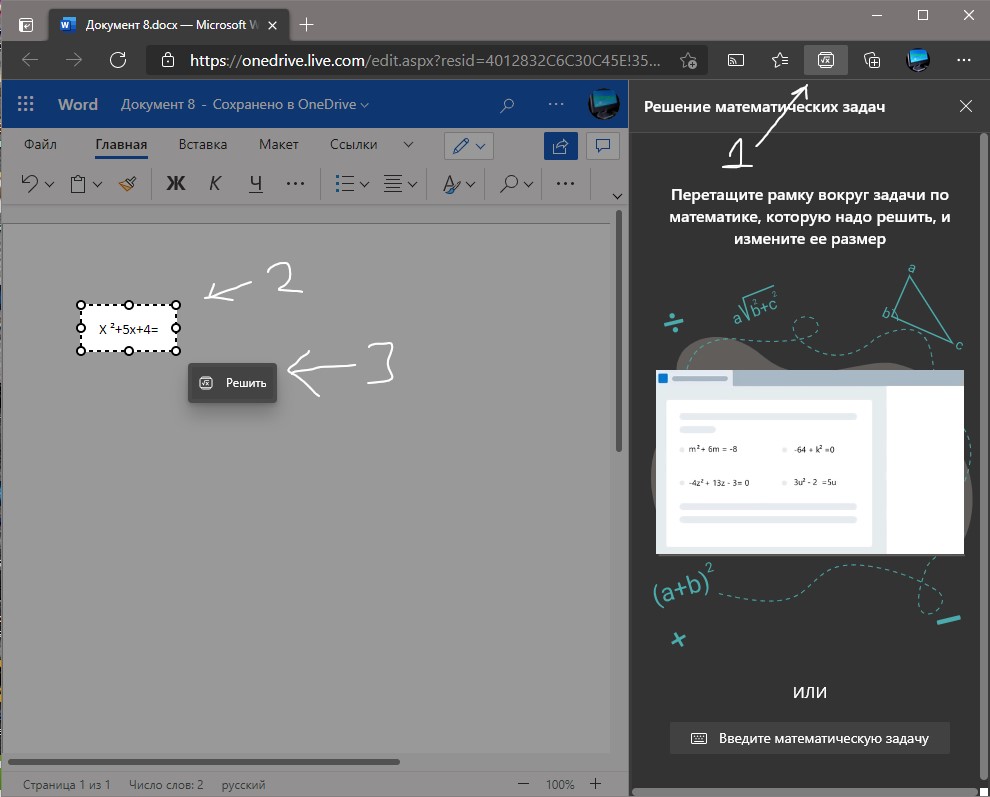Open the Comments pane icon

coord(603,146)
